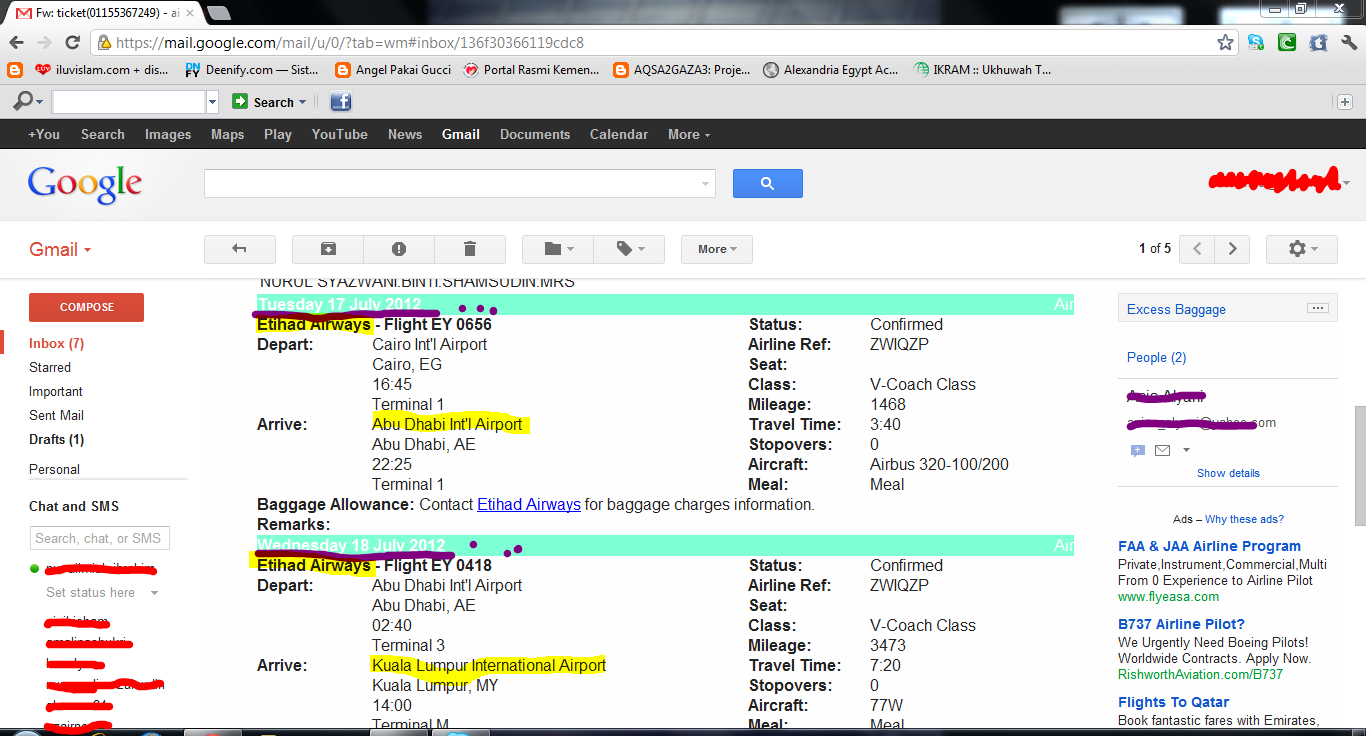Click the Facebook icon in the search toolbar
The height and width of the screenshot is (736, 1366).
click(341, 102)
